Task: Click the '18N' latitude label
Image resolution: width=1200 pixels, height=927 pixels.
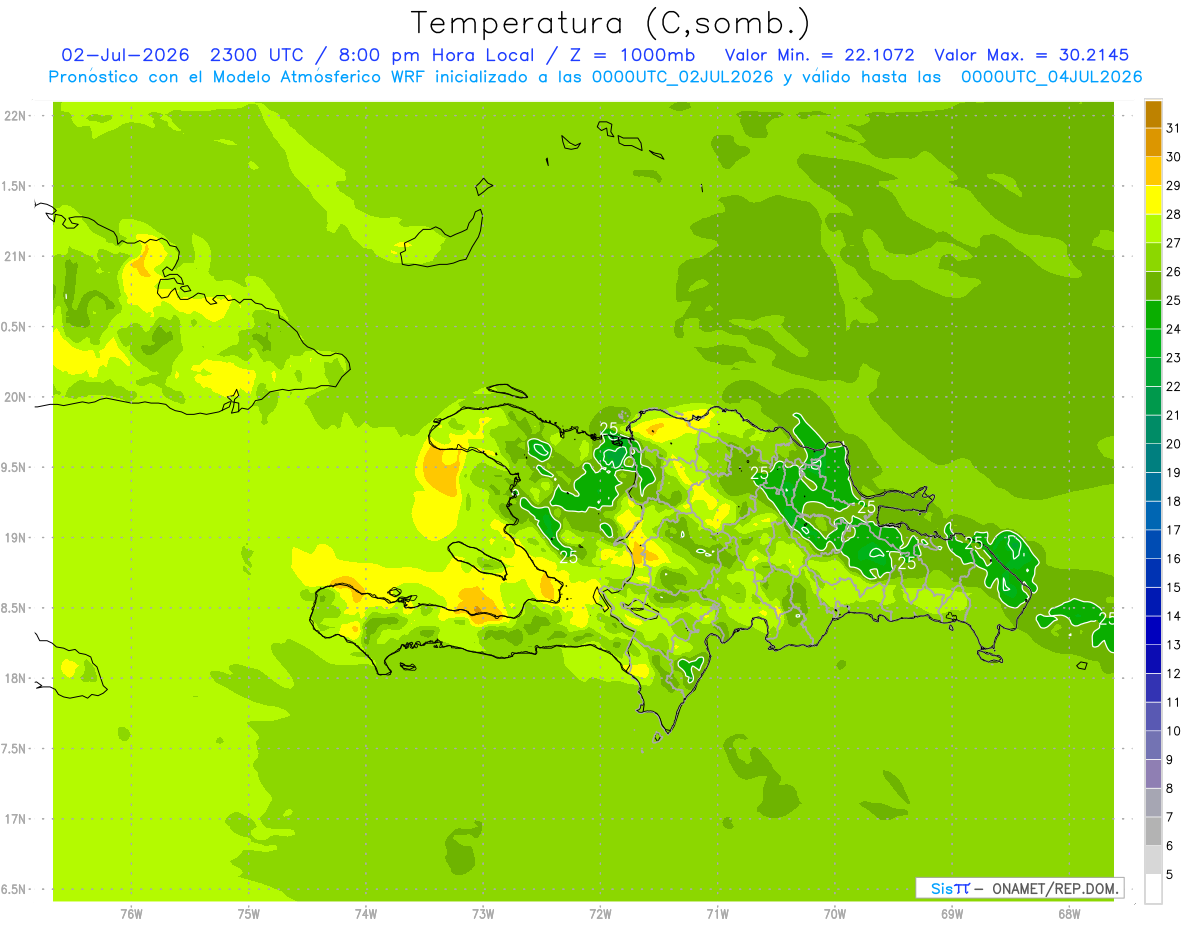Action: tap(16, 678)
